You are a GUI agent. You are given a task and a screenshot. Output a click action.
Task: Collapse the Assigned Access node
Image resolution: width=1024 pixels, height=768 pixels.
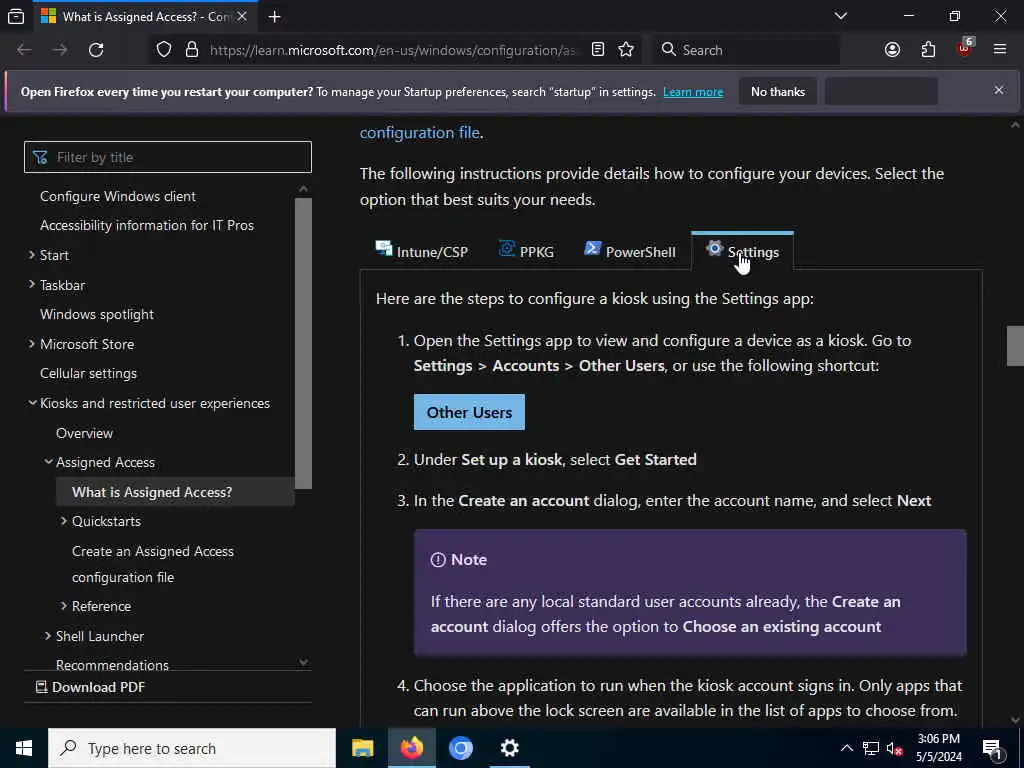(x=48, y=462)
